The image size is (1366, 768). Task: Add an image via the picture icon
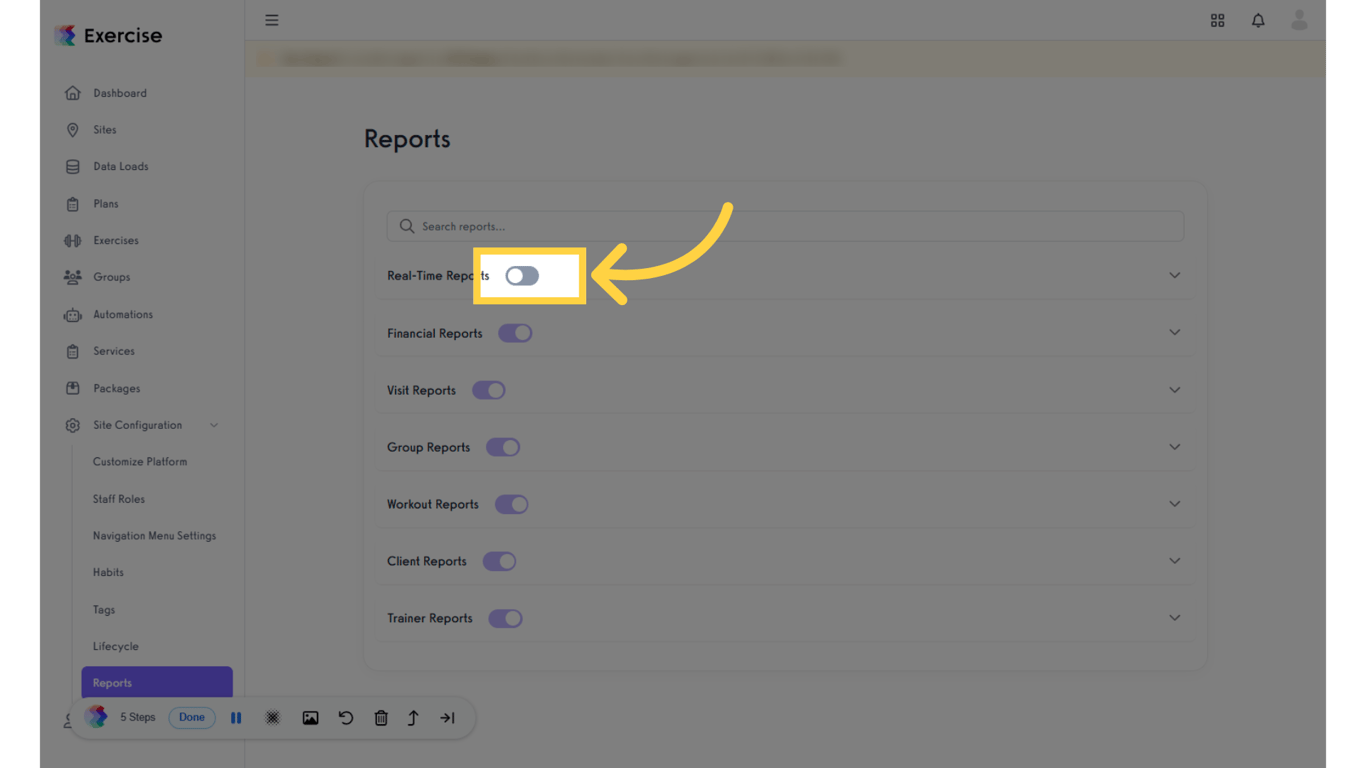(x=311, y=717)
